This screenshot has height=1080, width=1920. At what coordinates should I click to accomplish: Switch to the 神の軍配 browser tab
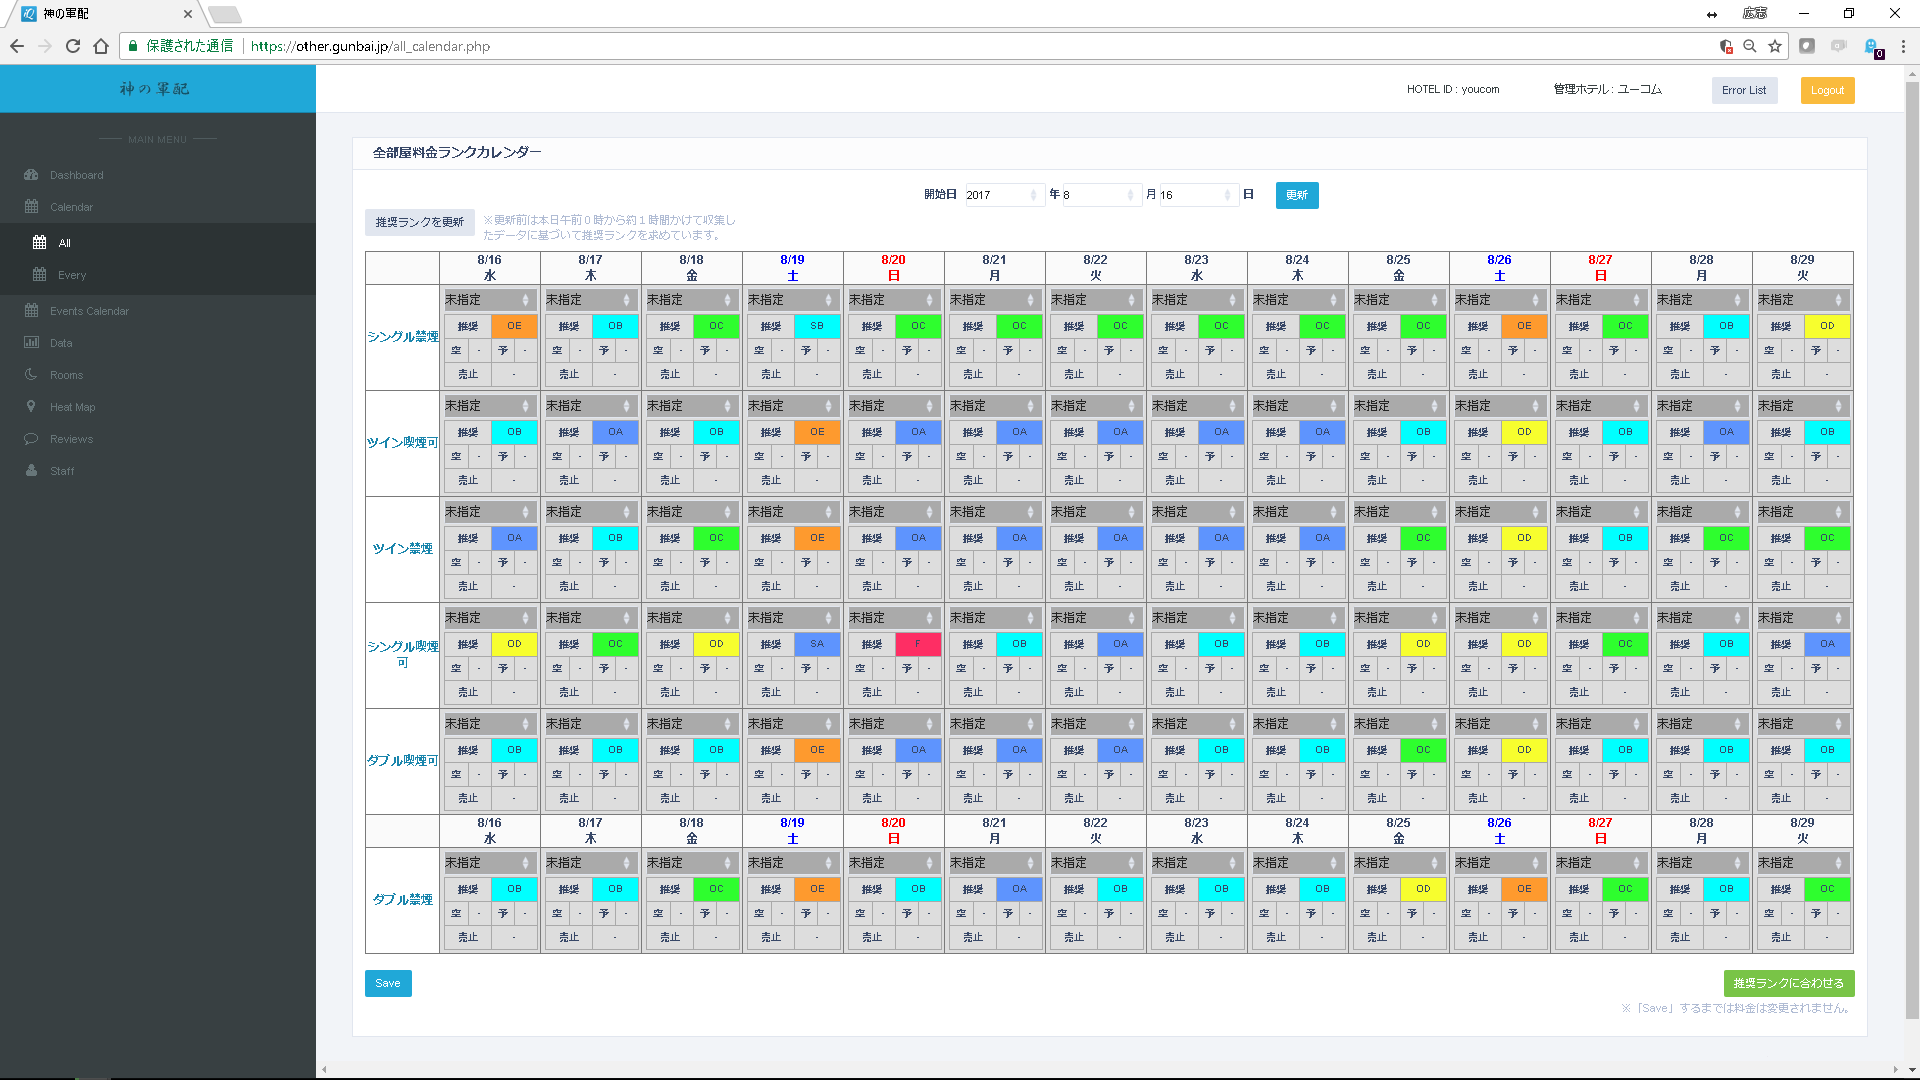103,14
